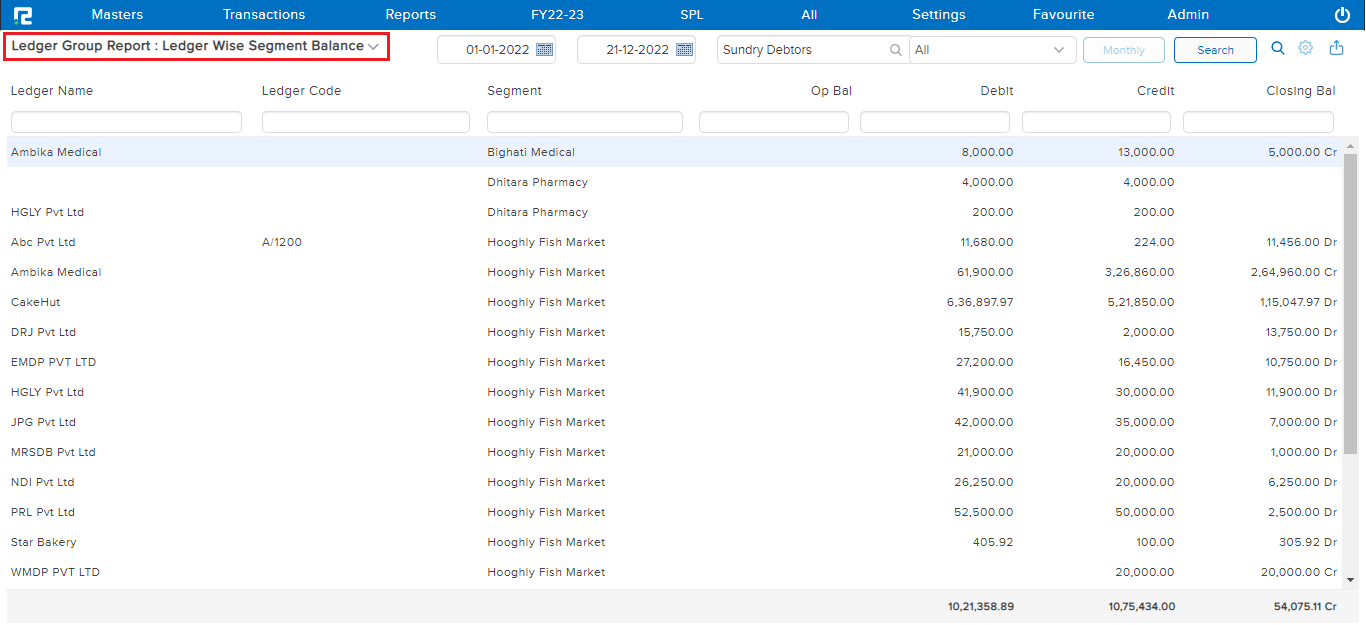1366x625 pixels.
Task: Log out using the power icon
Action: coord(1341,14)
